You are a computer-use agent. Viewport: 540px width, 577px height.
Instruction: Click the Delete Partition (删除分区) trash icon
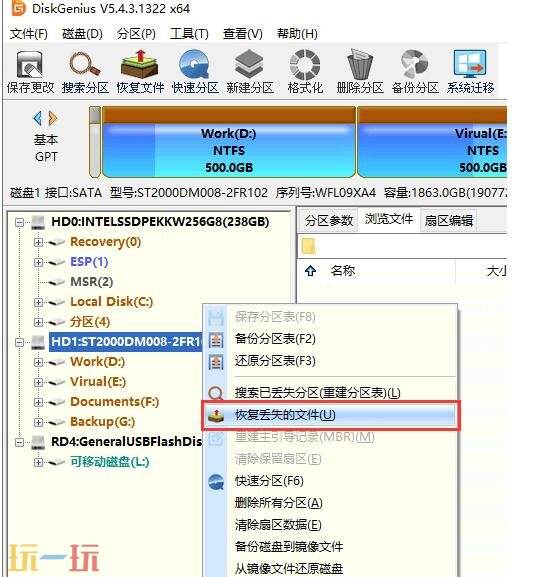[x=360, y=64]
